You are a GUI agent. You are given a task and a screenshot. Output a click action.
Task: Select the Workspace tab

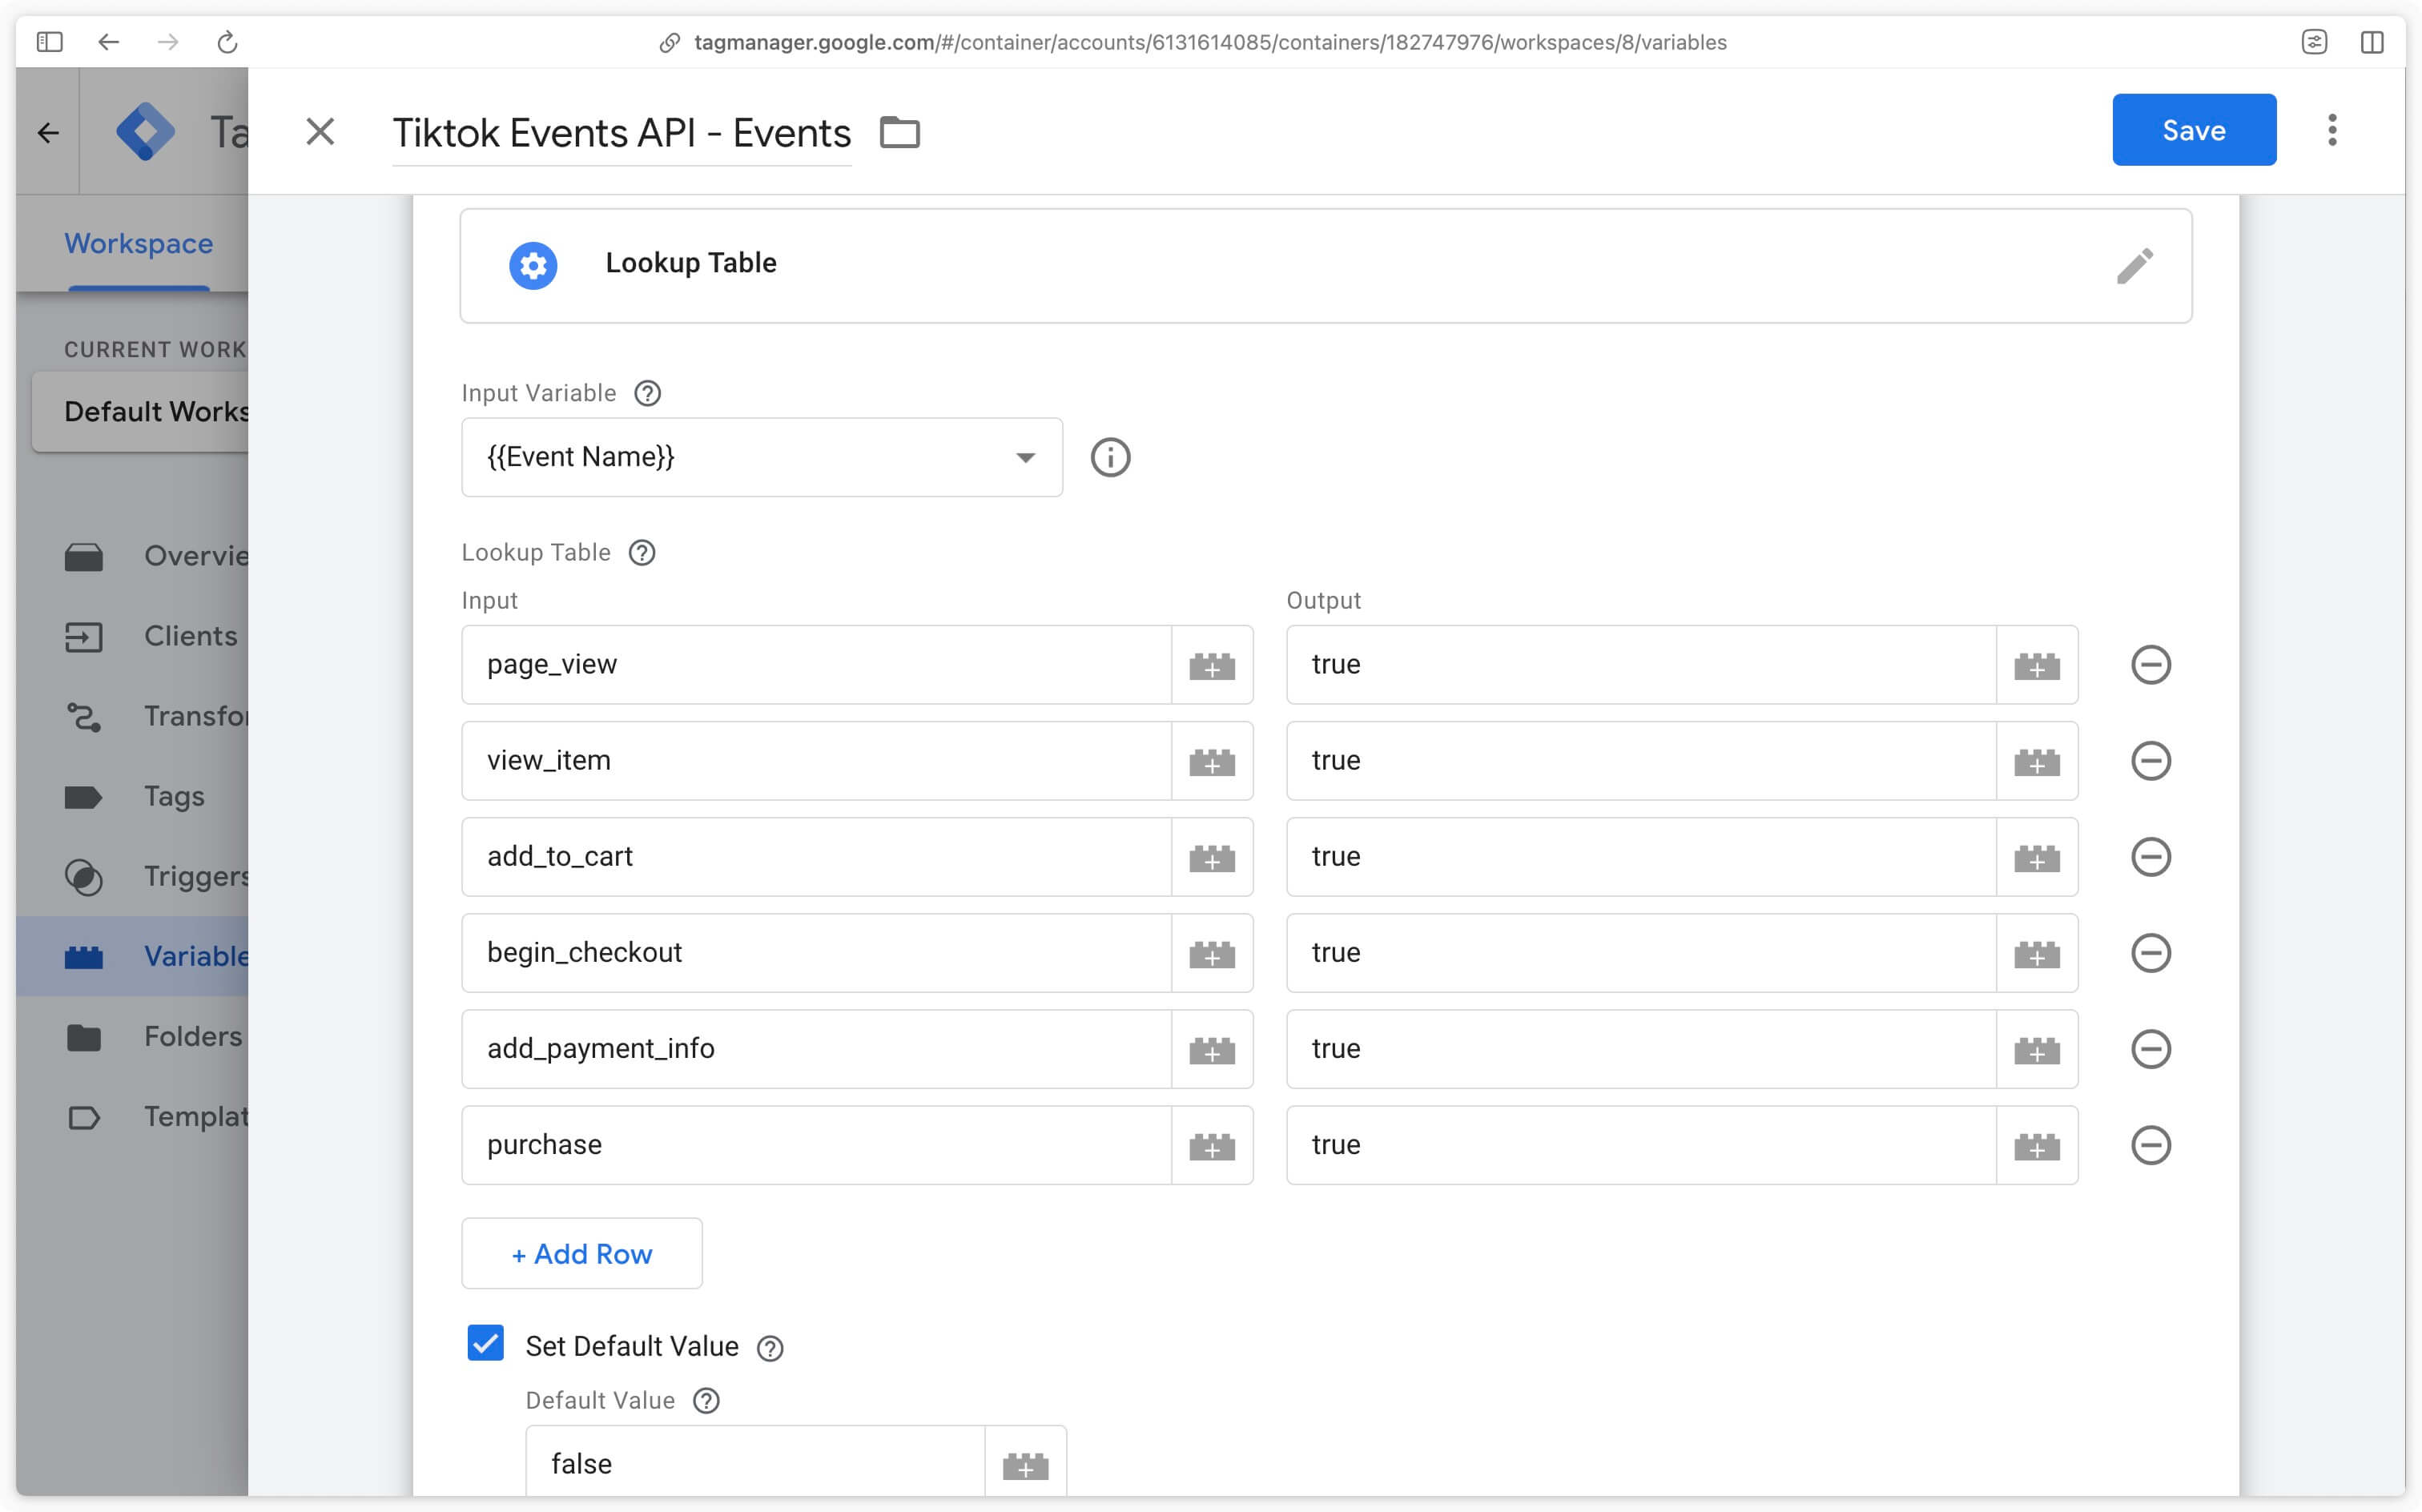139,243
